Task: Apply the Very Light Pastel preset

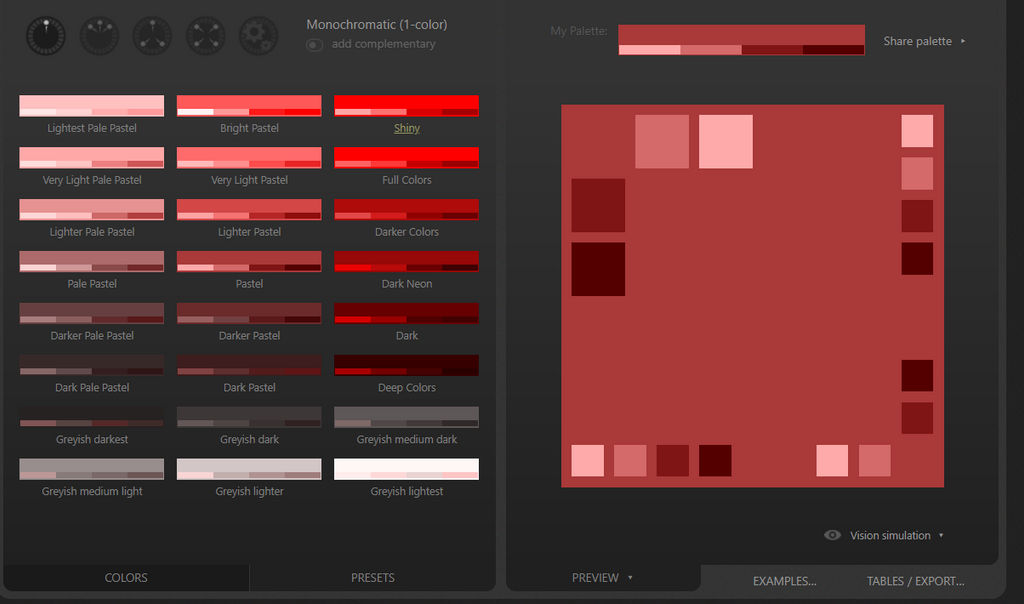Action: (x=249, y=157)
